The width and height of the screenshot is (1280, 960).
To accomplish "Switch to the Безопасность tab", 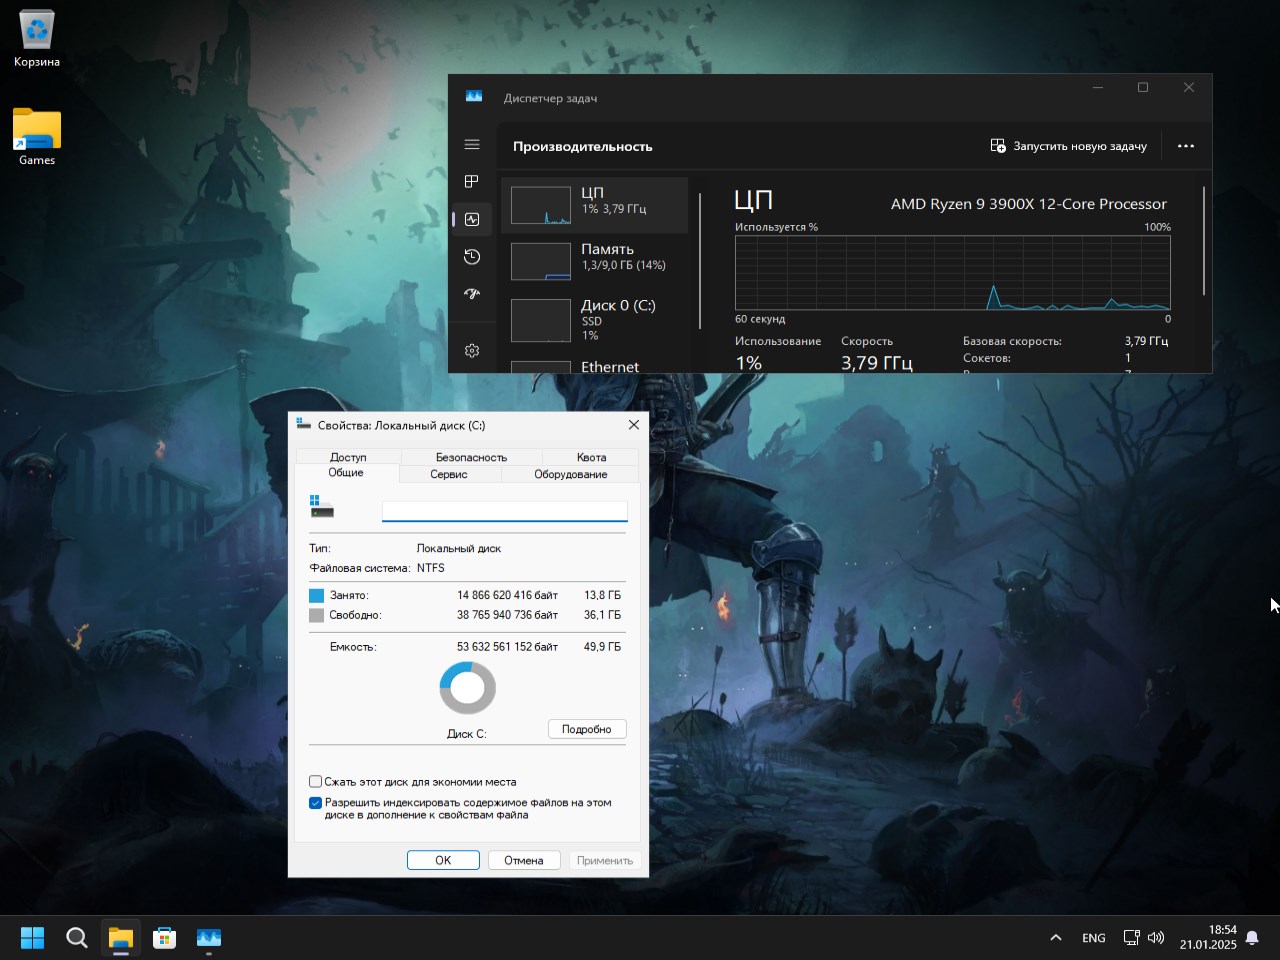I will pyautogui.click(x=471, y=457).
